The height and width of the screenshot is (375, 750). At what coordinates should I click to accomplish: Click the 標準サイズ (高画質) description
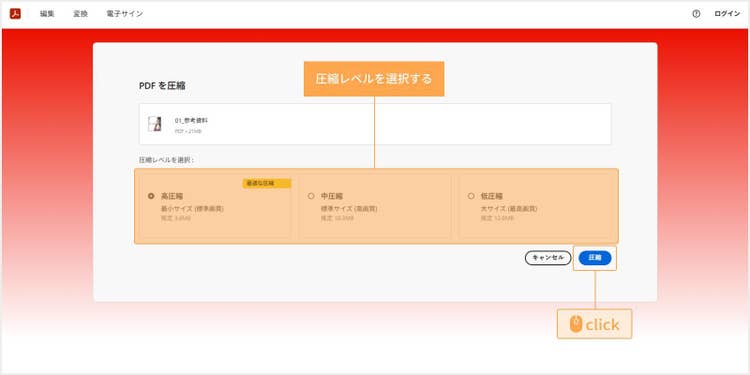[x=349, y=209]
